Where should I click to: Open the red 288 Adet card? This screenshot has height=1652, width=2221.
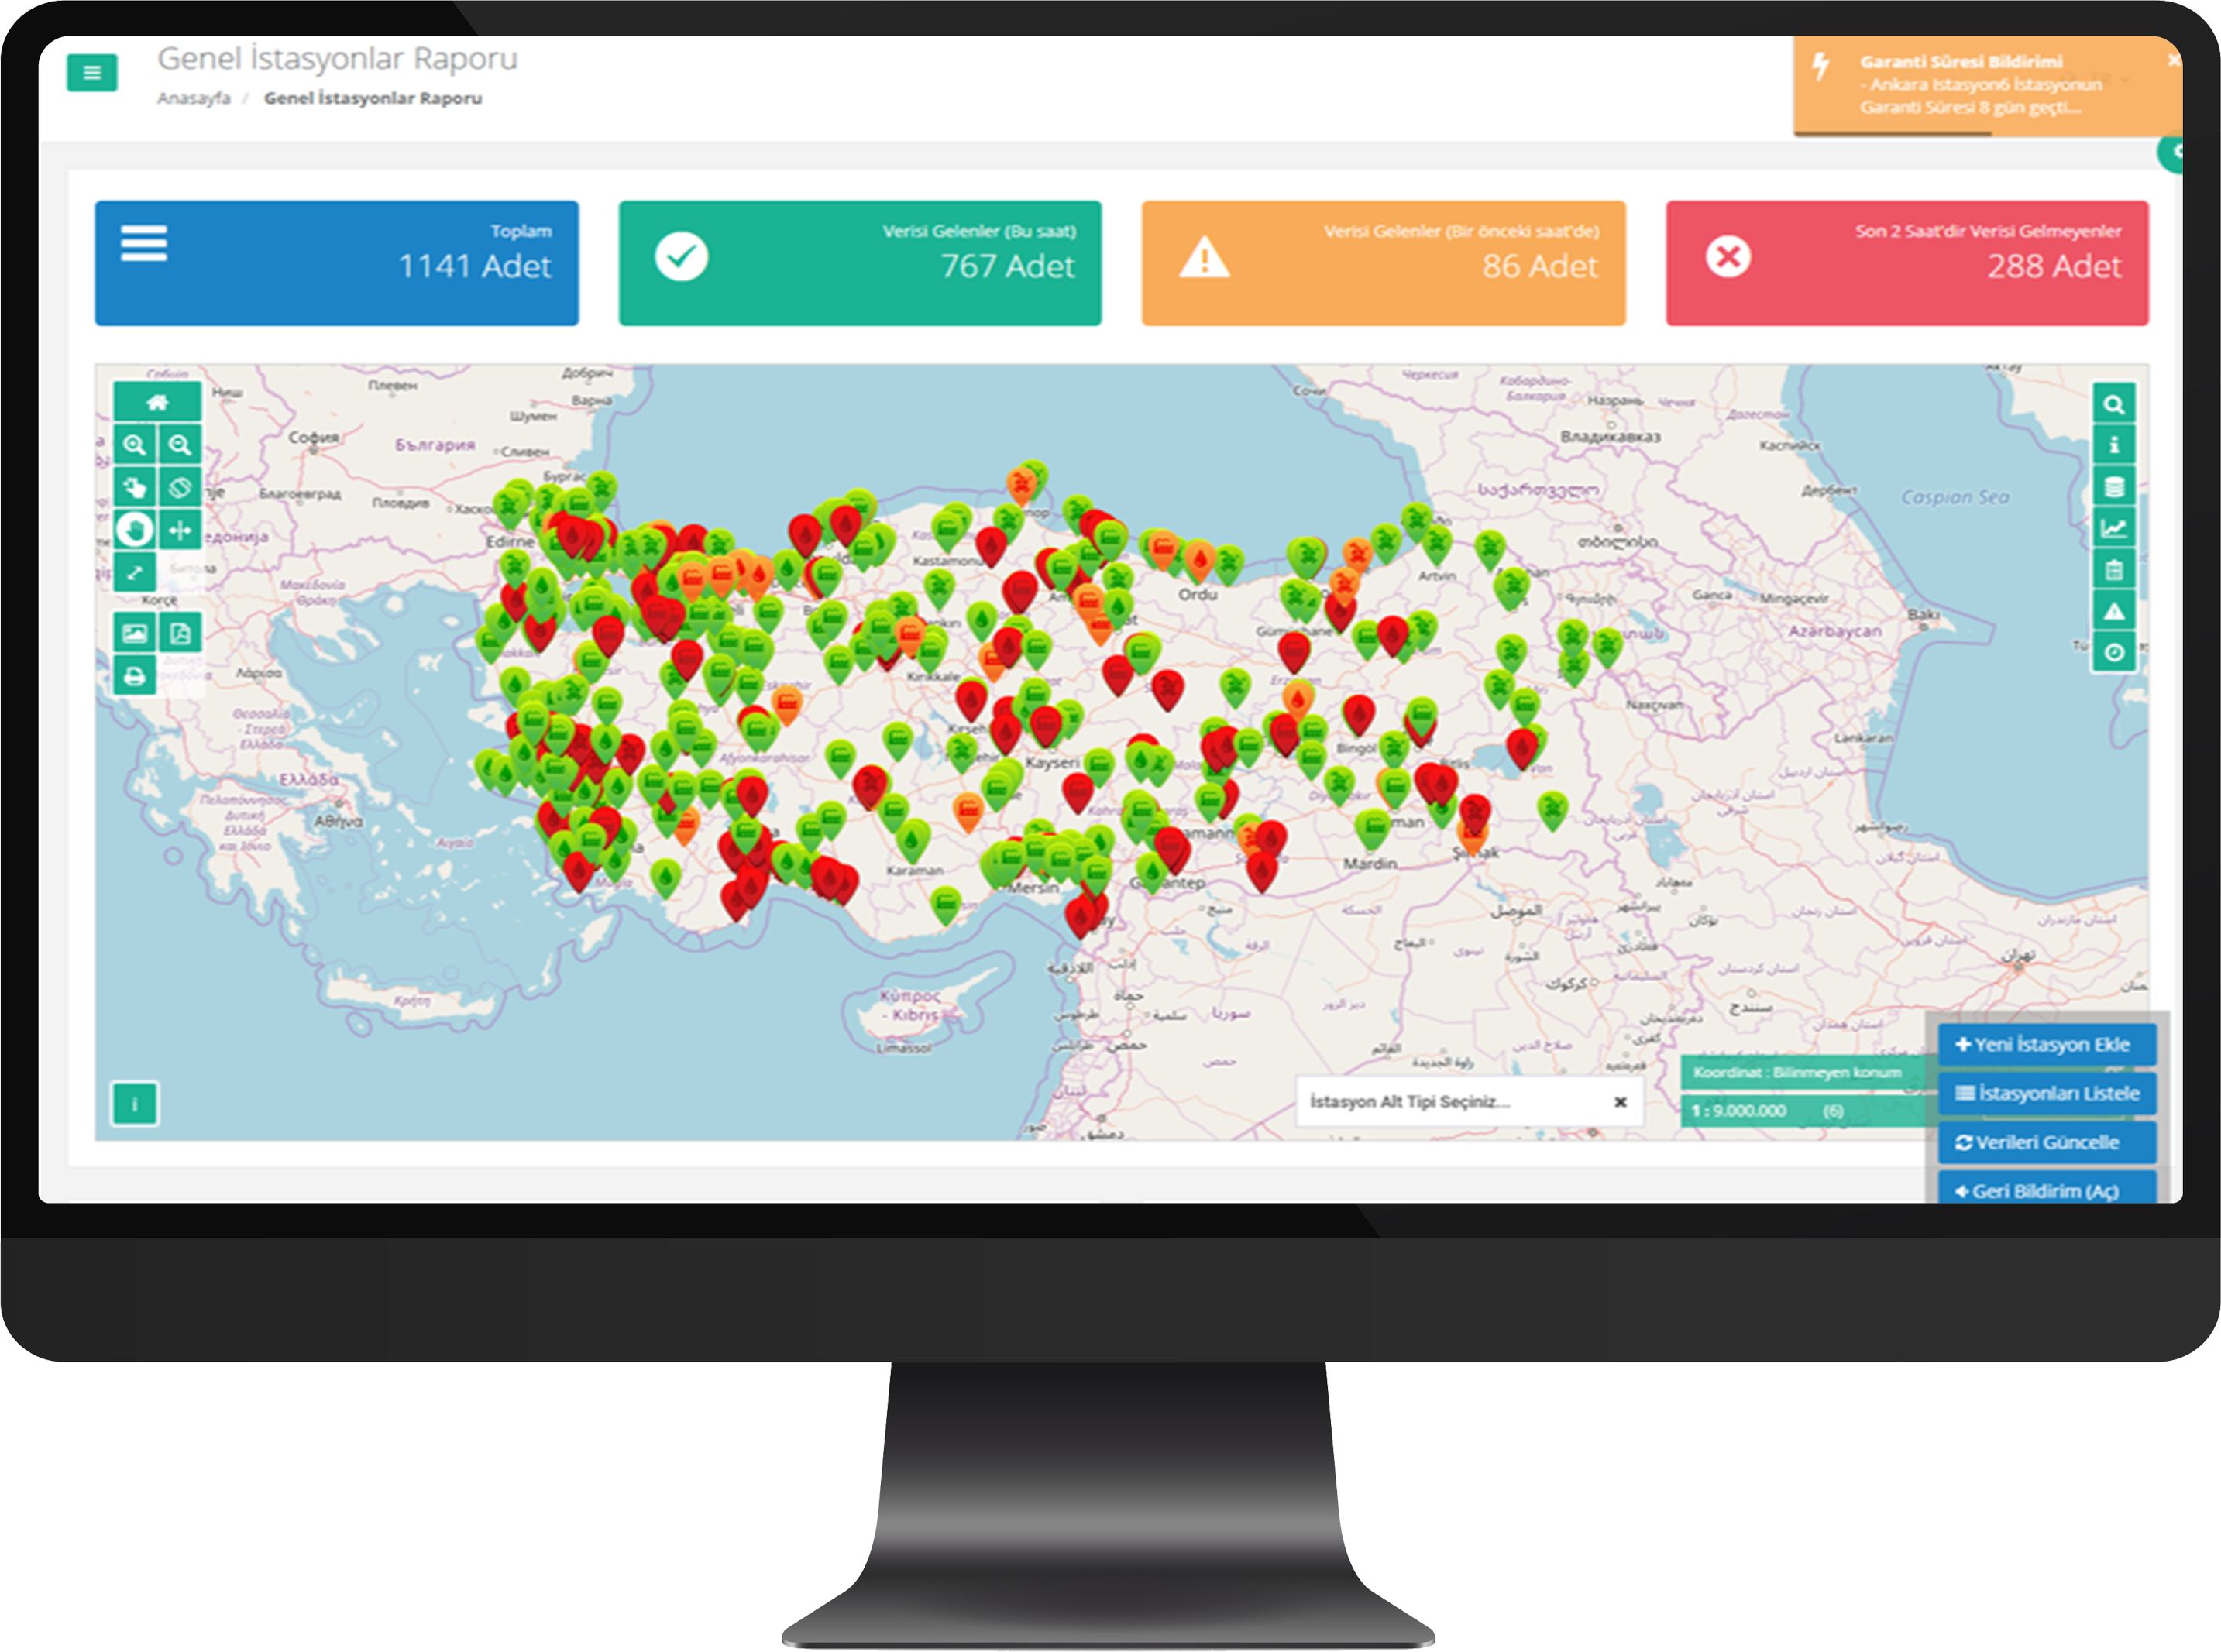[1907, 263]
